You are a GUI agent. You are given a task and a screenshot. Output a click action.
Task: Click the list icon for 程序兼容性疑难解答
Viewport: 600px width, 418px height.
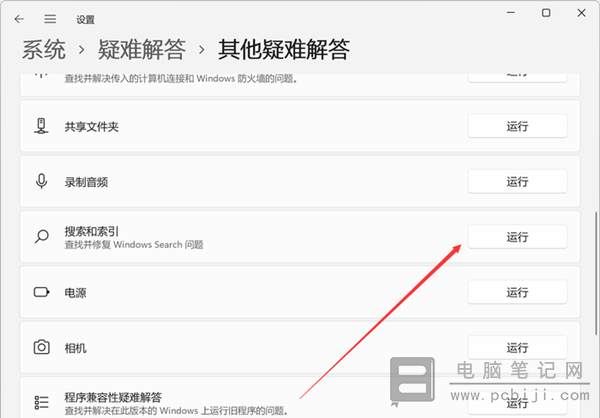coord(41,403)
